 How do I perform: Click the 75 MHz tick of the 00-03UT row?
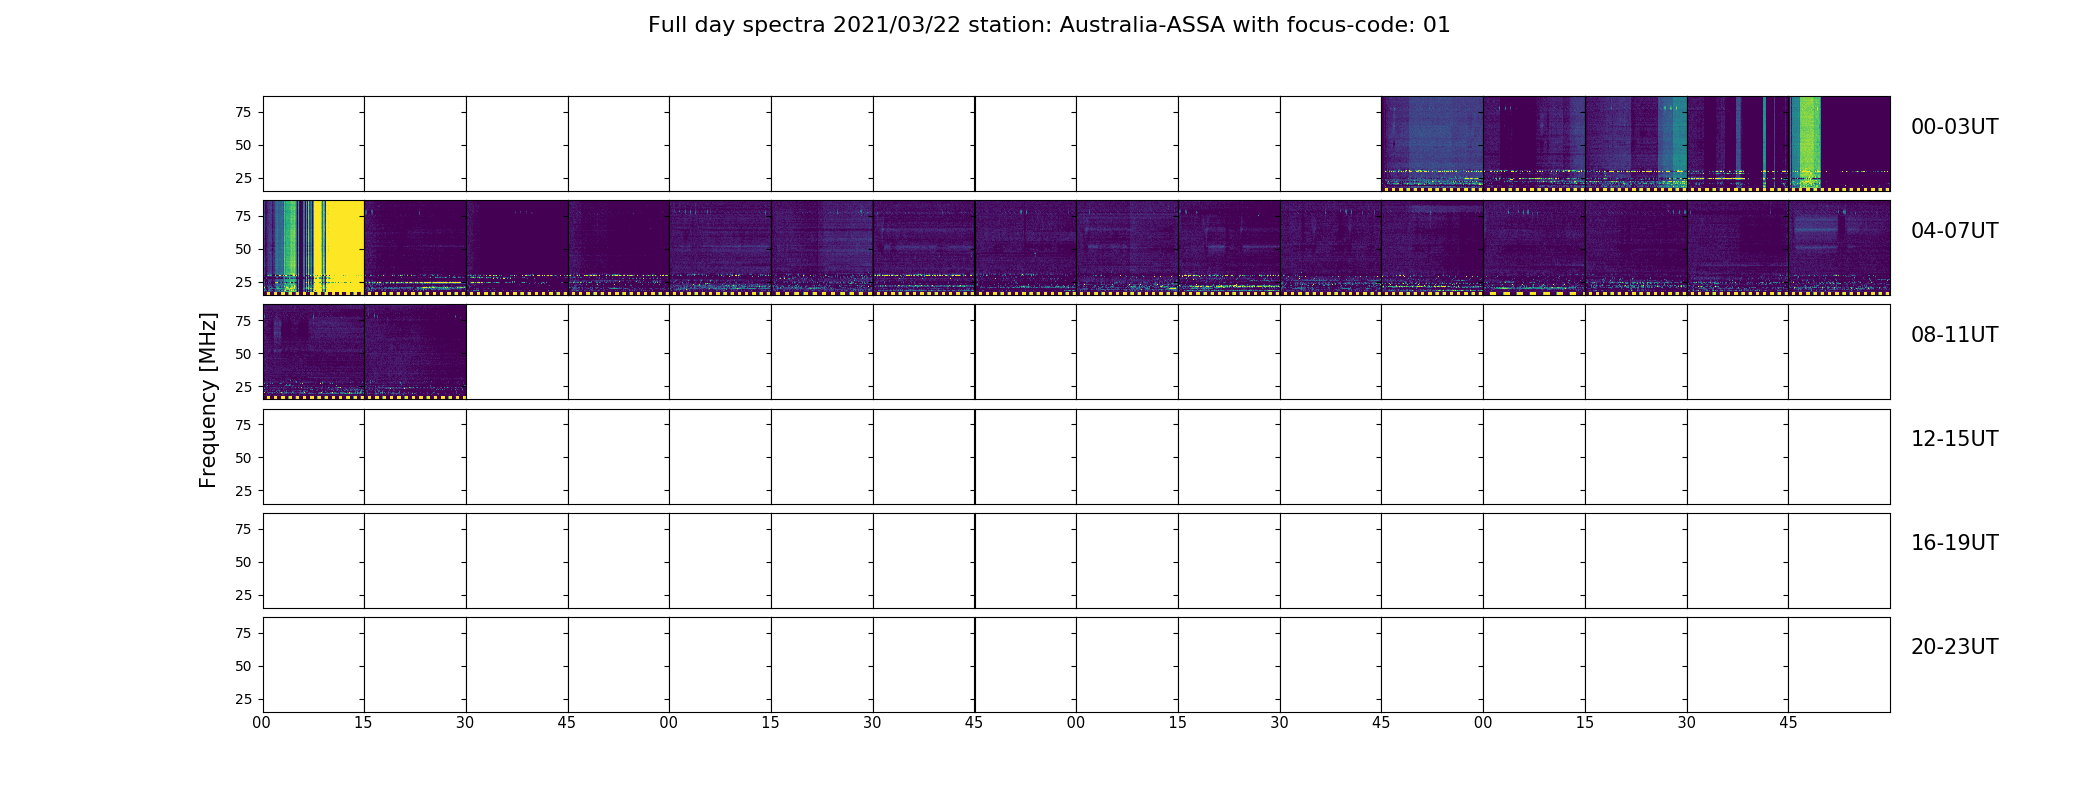tap(243, 112)
